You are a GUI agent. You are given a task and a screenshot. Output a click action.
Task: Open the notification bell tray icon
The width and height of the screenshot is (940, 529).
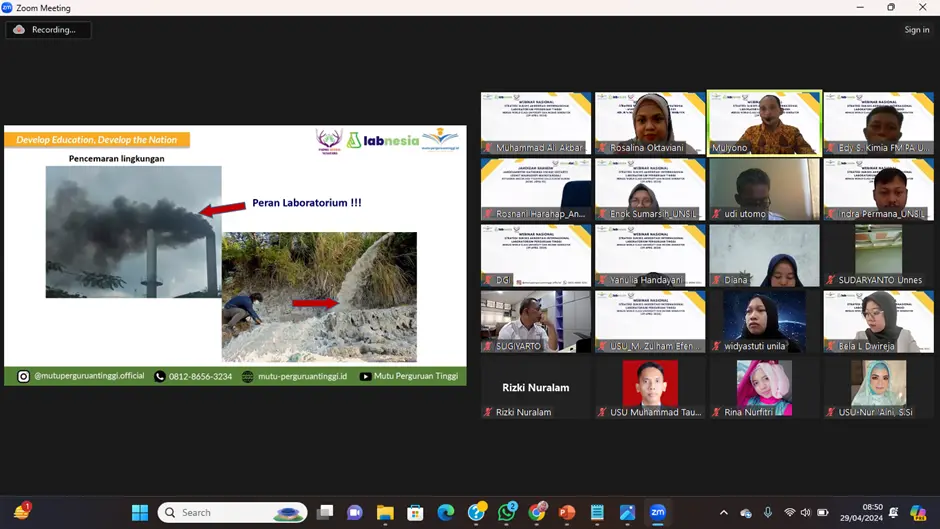click(894, 512)
